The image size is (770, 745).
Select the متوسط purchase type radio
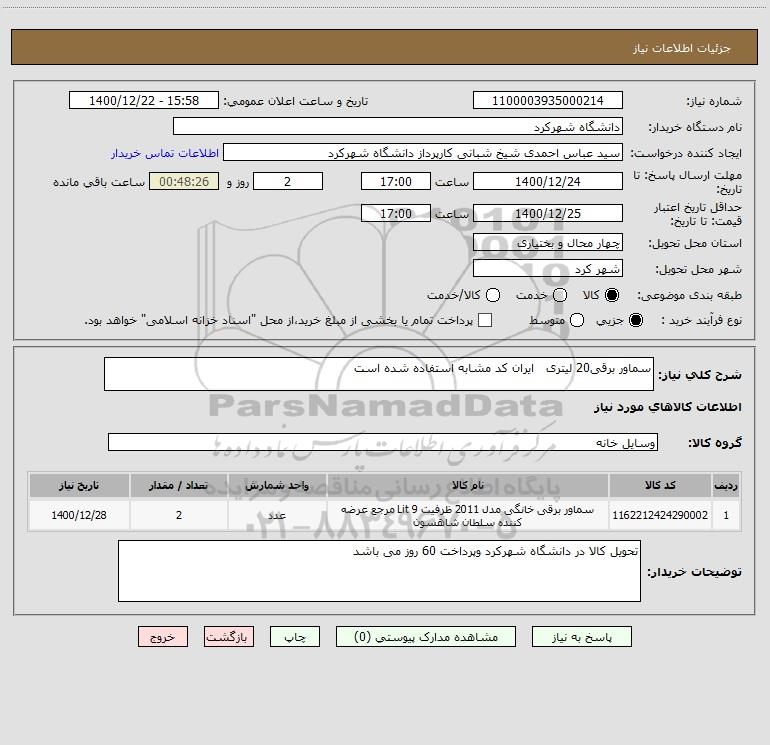point(577,320)
